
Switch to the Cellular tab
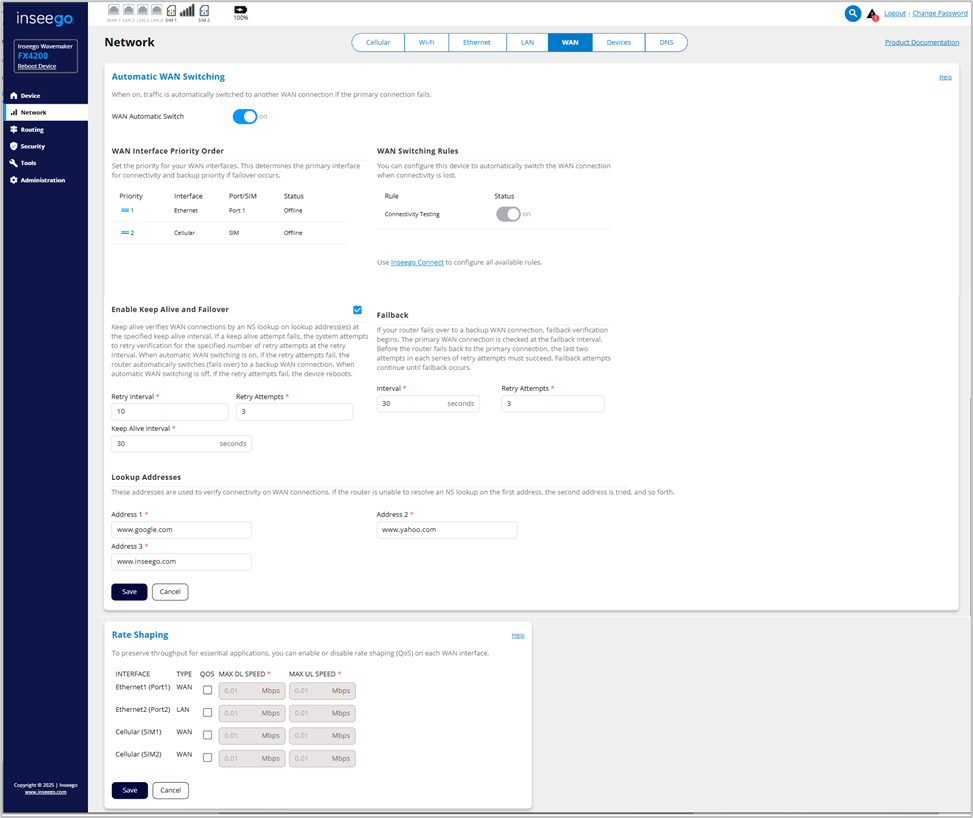point(378,43)
